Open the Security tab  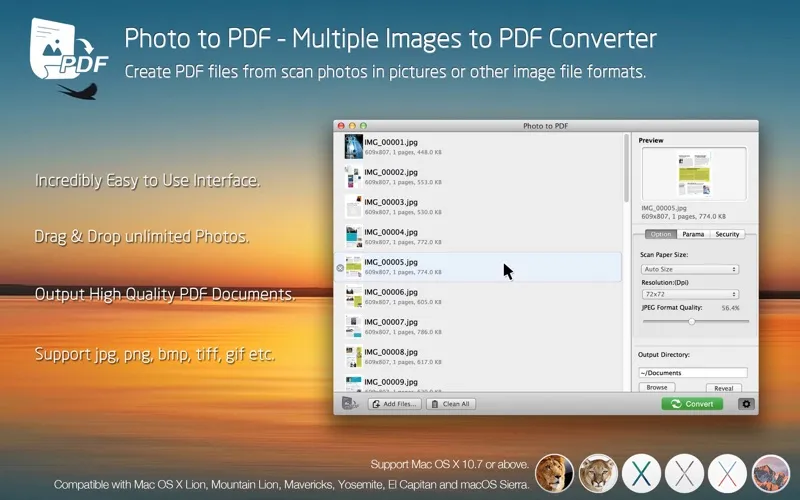click(x=727, y=234)
